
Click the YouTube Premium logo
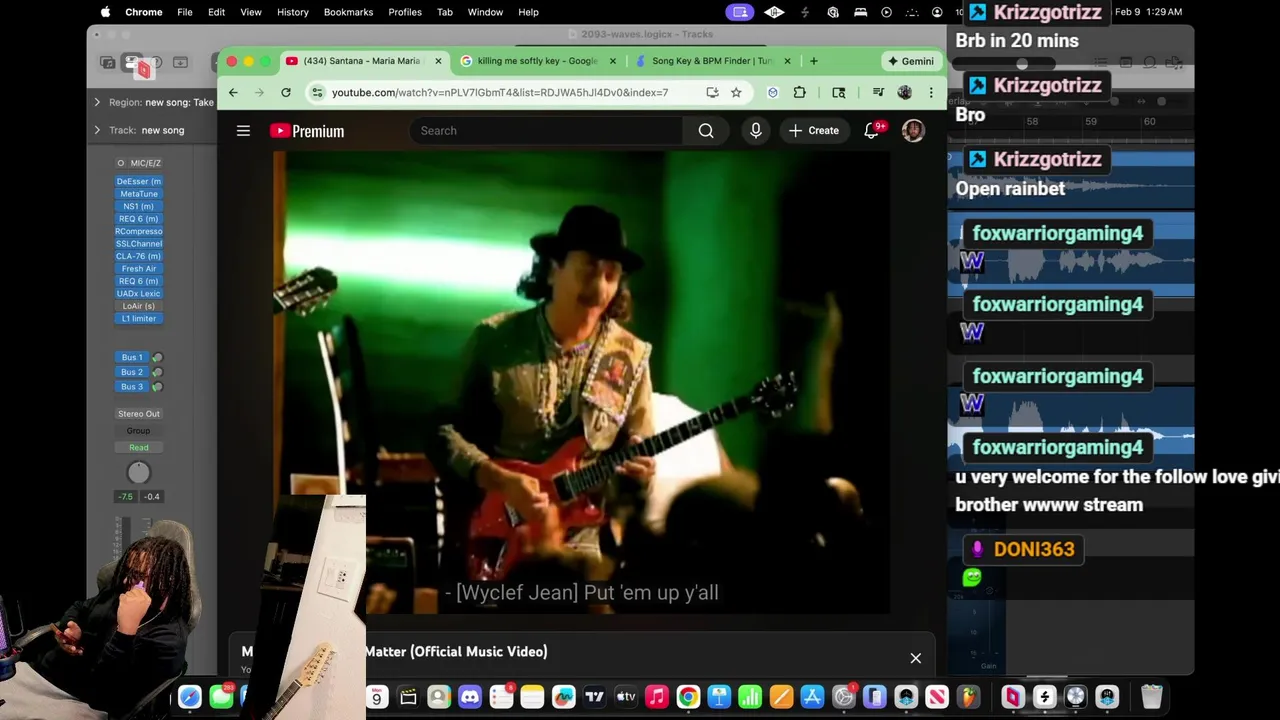click(307, 131)
